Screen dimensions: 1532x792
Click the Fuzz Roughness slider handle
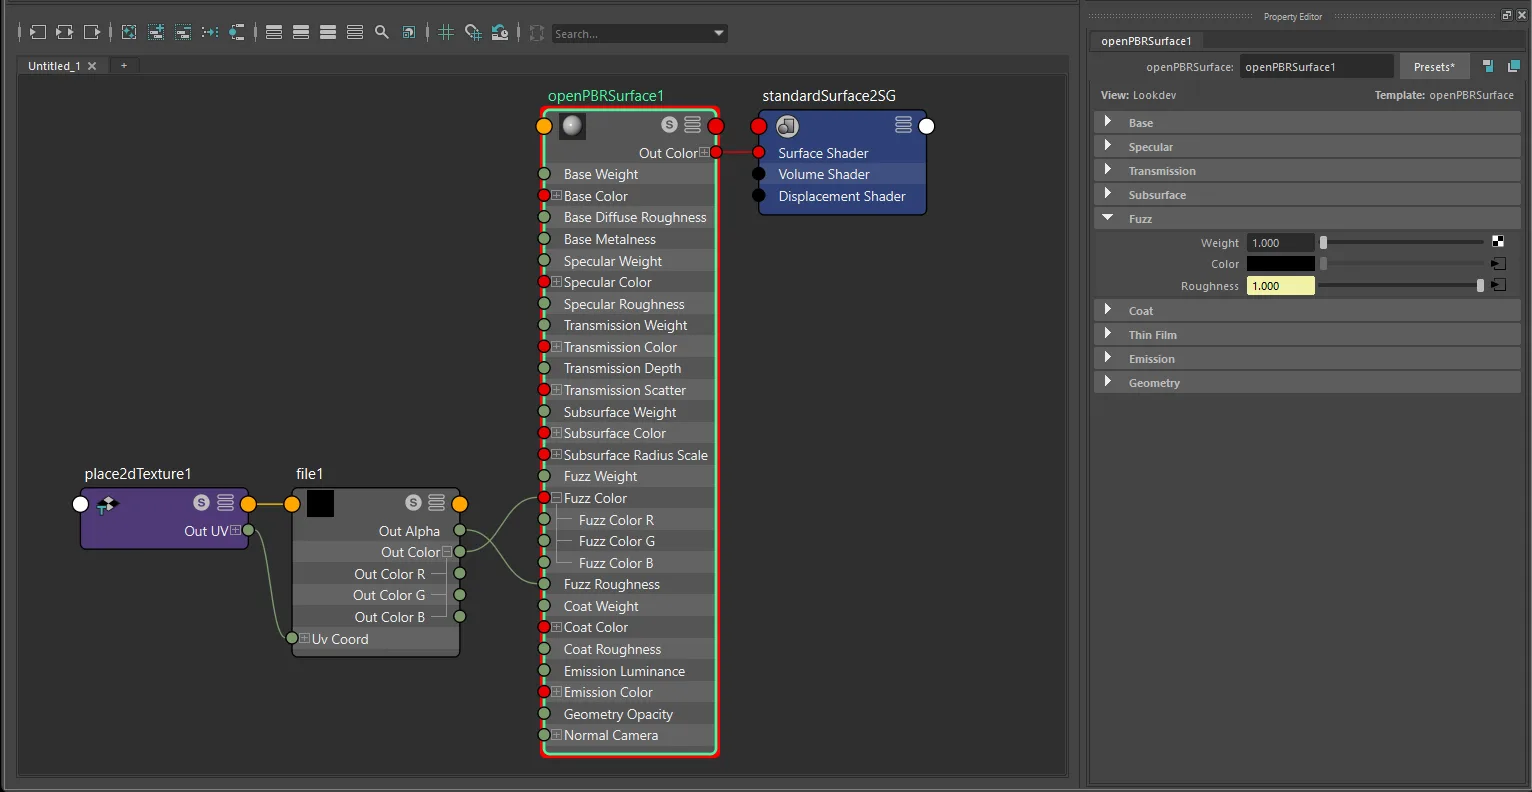click(1480, 285)
